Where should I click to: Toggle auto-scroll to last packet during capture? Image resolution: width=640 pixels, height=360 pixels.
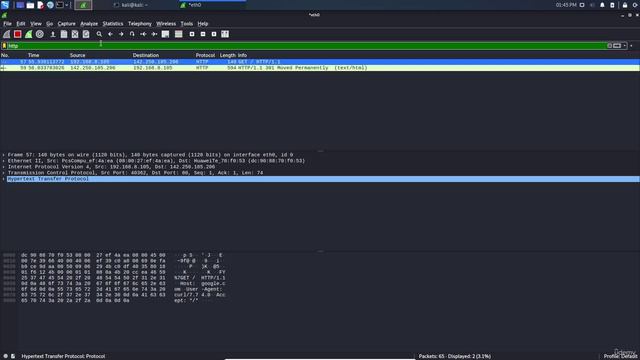[165, 34]
